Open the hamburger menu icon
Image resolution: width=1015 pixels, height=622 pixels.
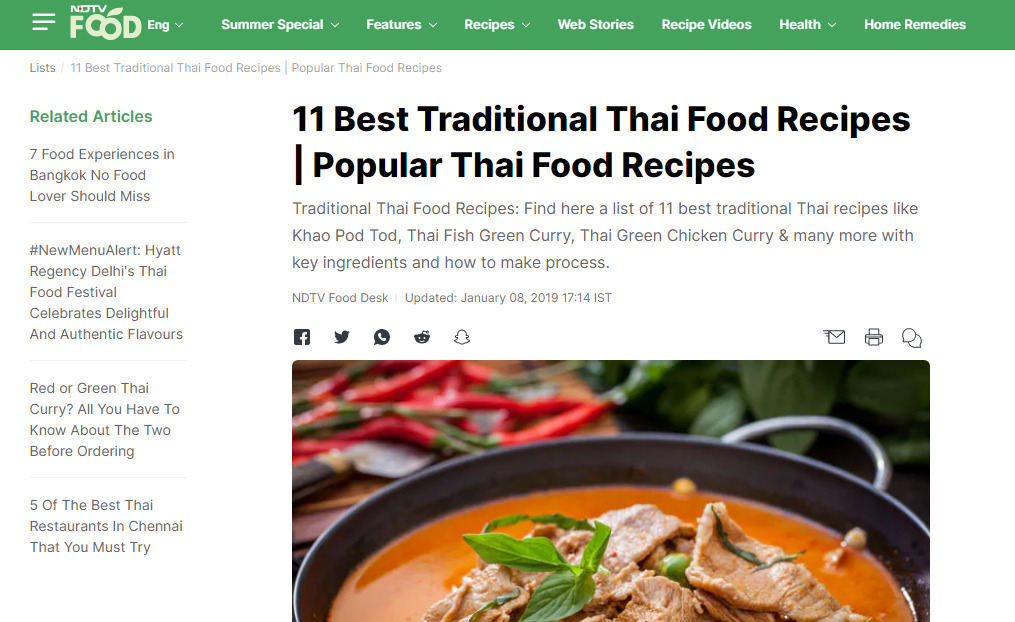pyautogui.click(x=43, y=23)
